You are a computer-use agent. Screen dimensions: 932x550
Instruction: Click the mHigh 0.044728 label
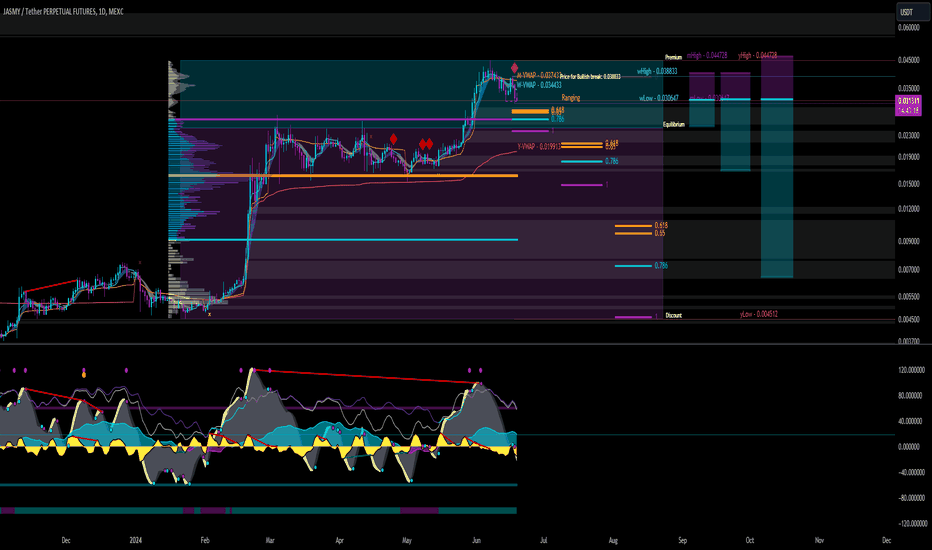coord(707,55)
